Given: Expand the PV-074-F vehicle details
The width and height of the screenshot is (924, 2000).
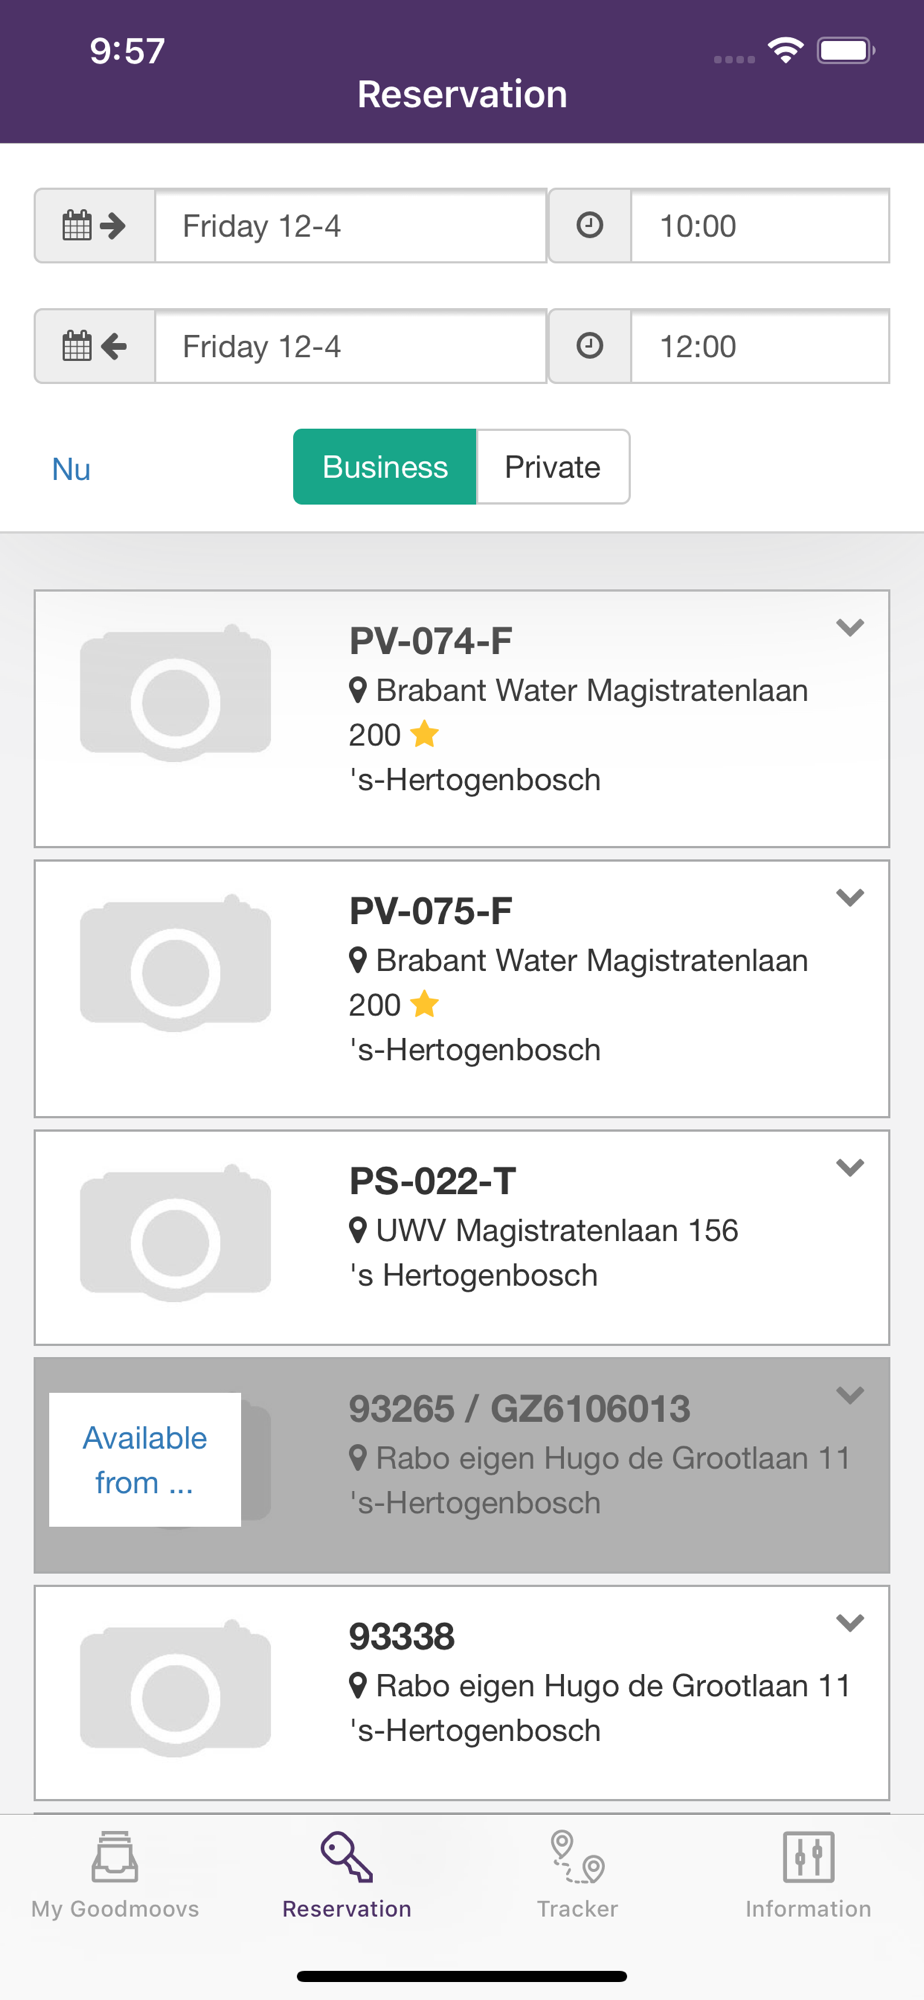Looking at the screenshot, I should pyautogui.click(x=850, y=628).
